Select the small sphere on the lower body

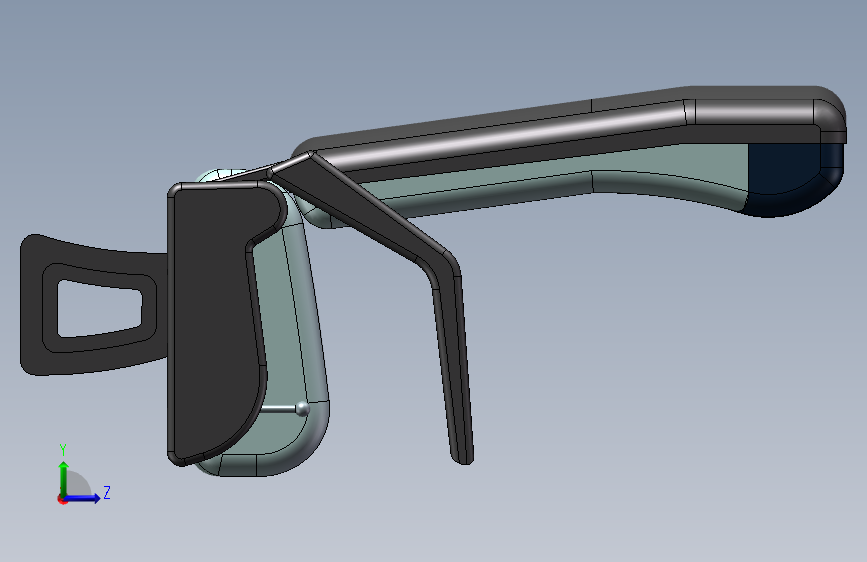(x=302, y=409)
